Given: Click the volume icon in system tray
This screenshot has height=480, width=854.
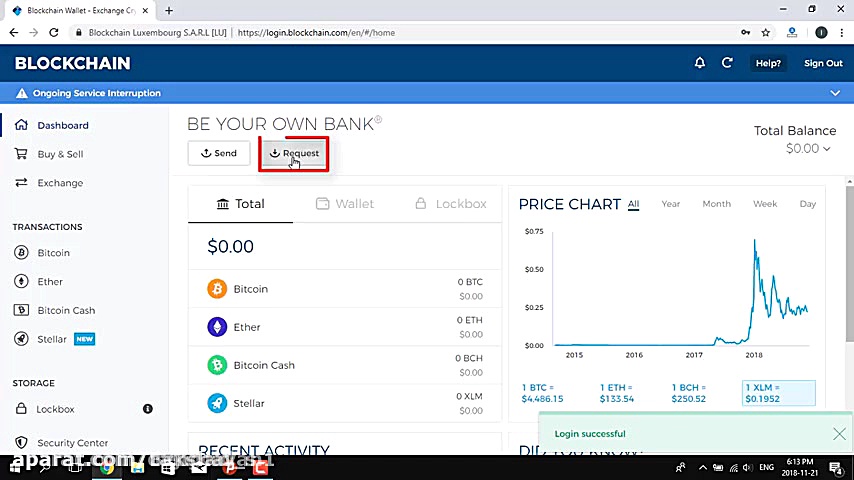Looking at the screenshot, I should pos(747,467).
